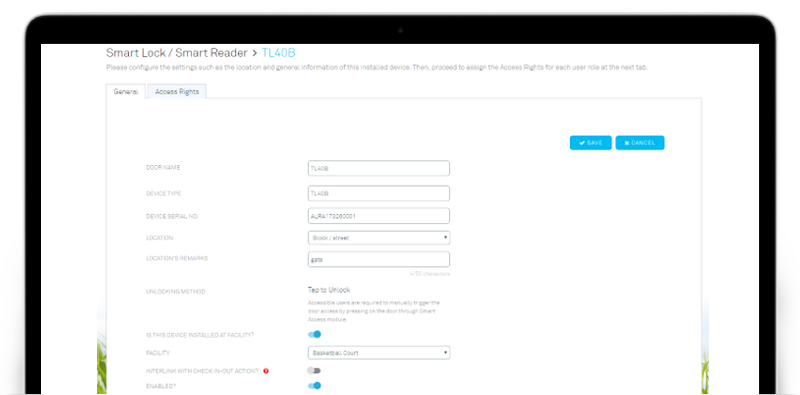Click the Cancel button

640,143
